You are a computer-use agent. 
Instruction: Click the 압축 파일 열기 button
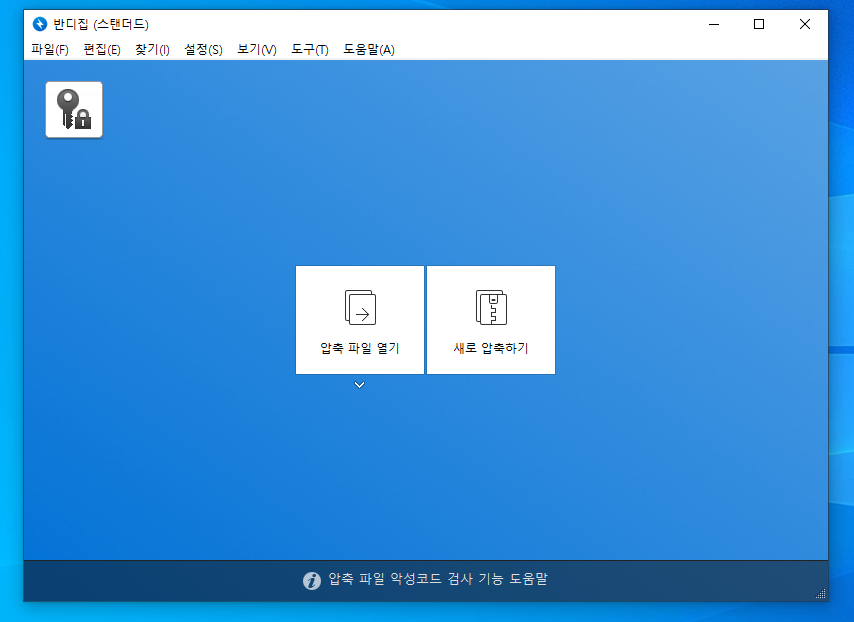(x=359, y=320)
